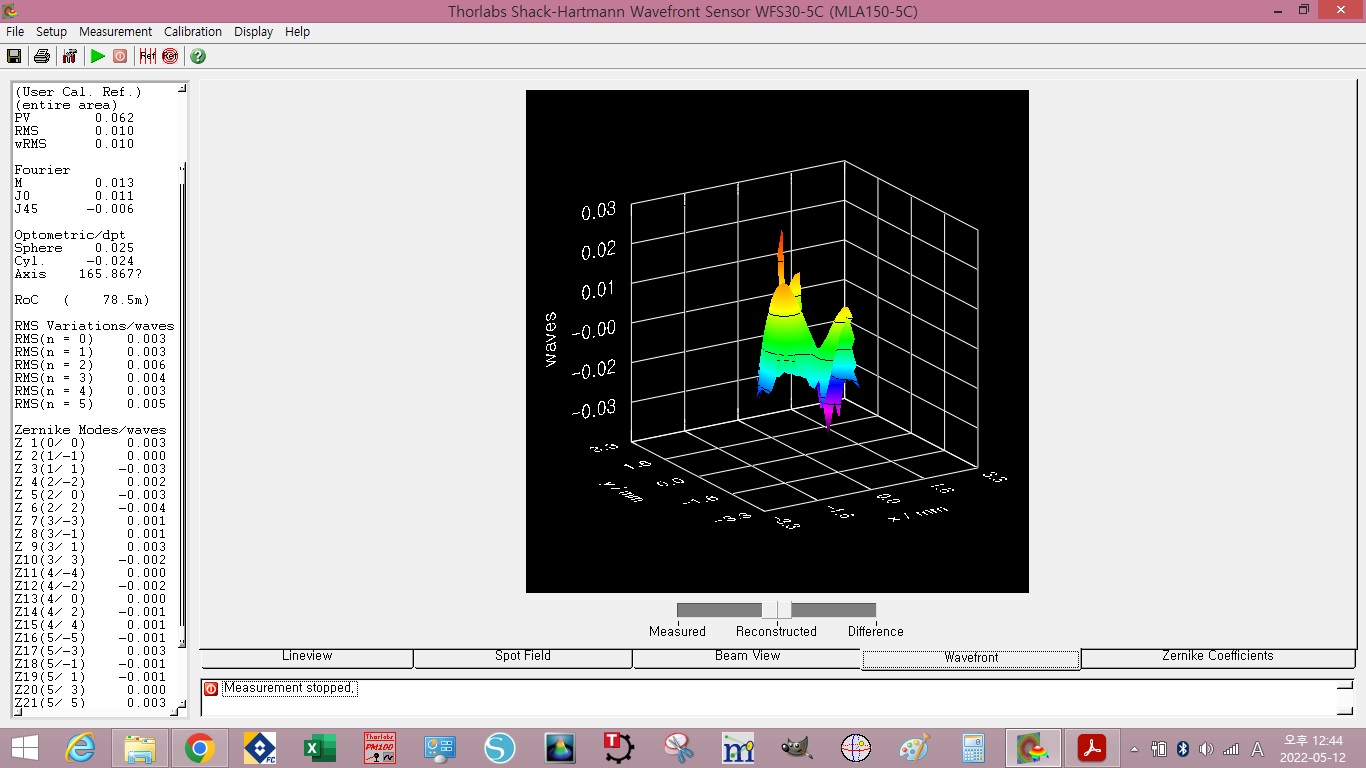Show hidden system tray icons arrow
The height and width of the screenshot is (768, 1366).
tap(1134, 749)
